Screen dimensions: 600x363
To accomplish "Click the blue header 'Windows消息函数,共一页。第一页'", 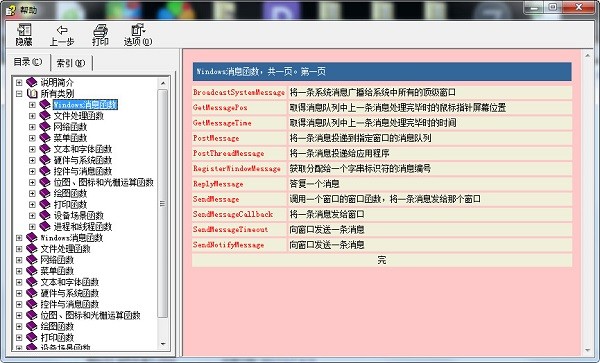I will (382, 72).
